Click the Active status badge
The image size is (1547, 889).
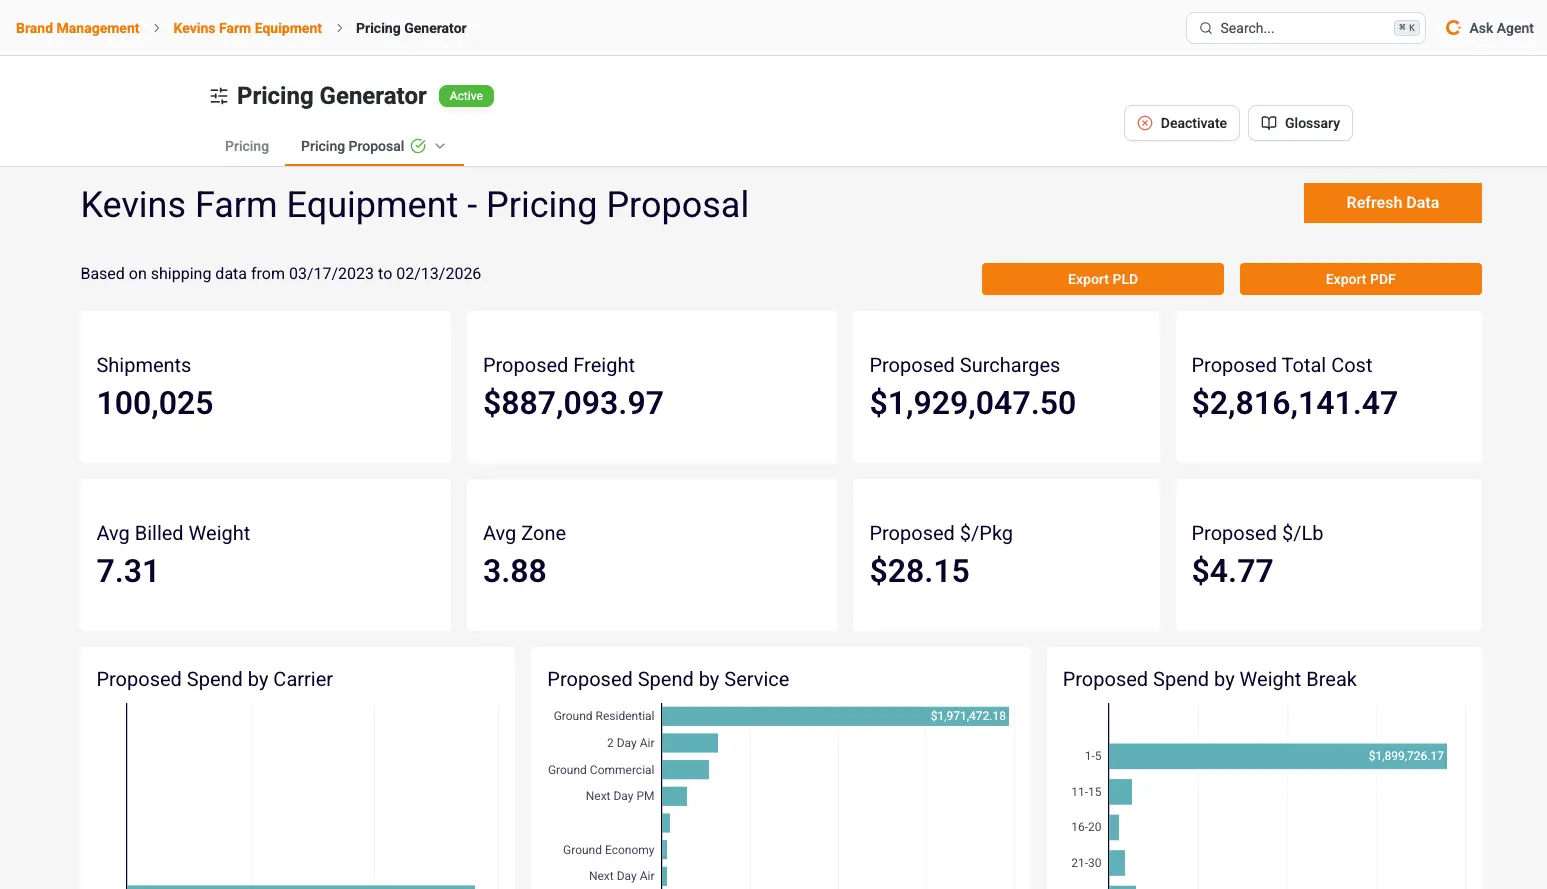(x=466, y=96)
